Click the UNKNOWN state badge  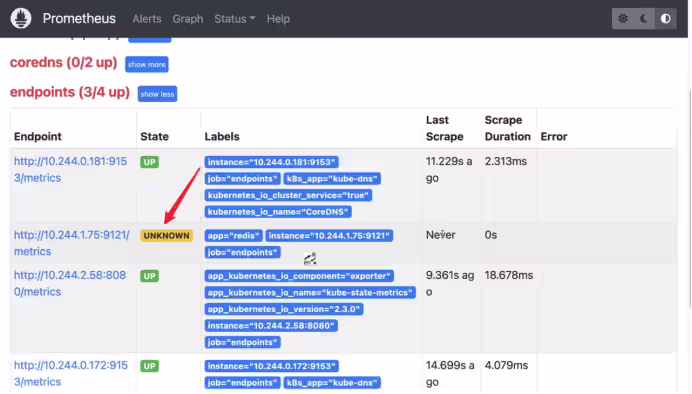[x=166, y=236]
